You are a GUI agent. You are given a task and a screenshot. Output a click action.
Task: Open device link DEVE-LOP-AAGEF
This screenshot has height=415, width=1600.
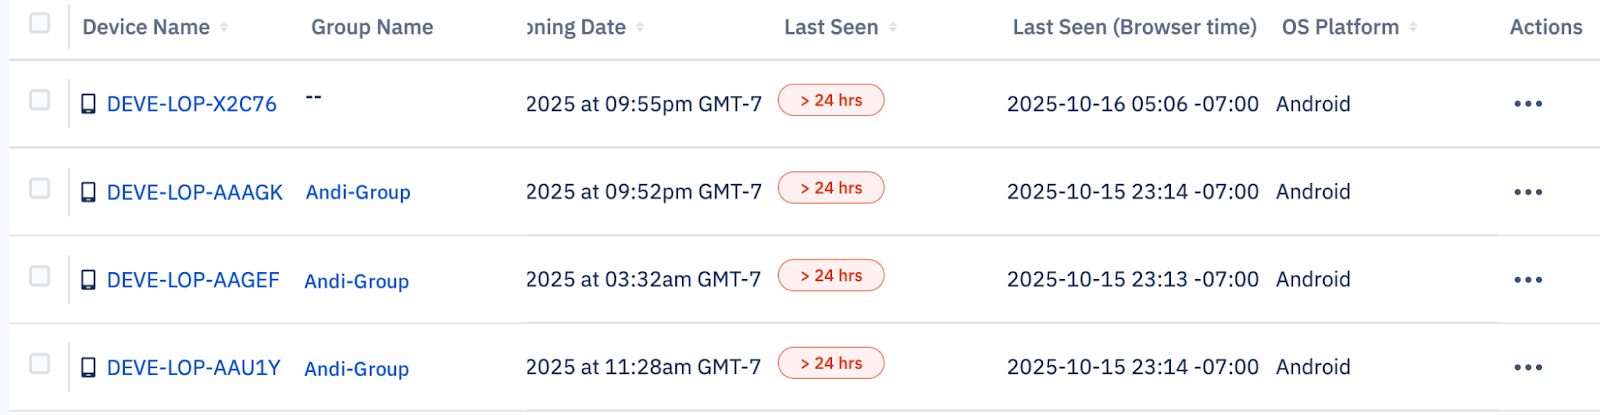pyautogui.click(x=193, y=280)
